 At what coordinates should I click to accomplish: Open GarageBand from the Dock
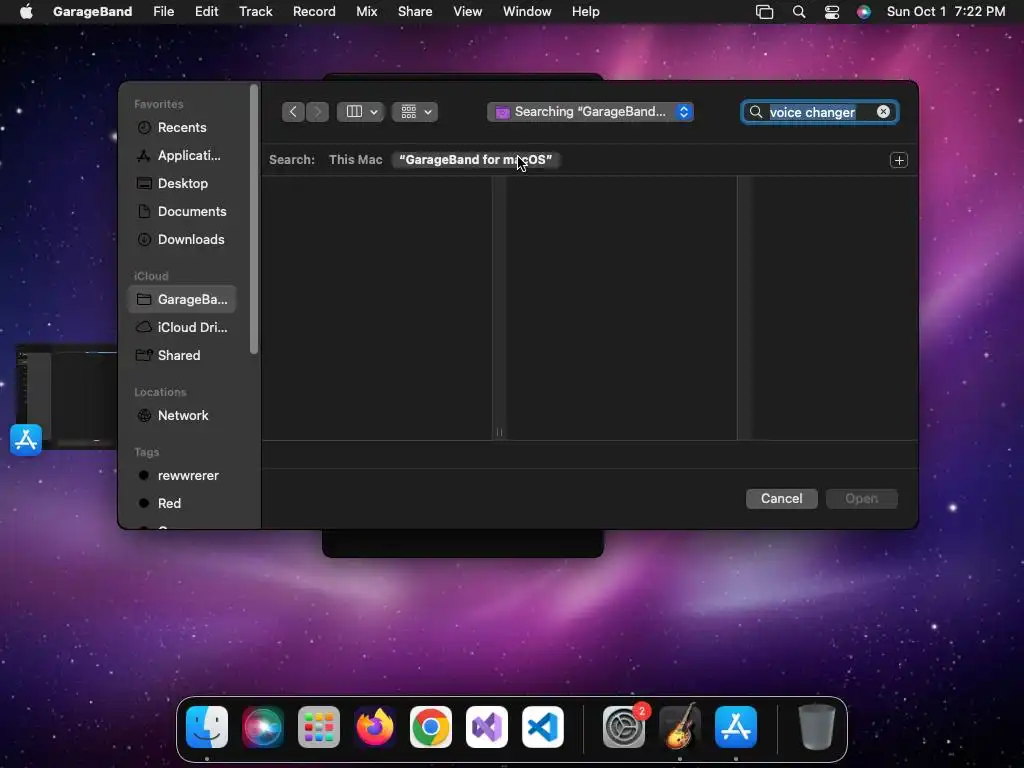point(680,727)
